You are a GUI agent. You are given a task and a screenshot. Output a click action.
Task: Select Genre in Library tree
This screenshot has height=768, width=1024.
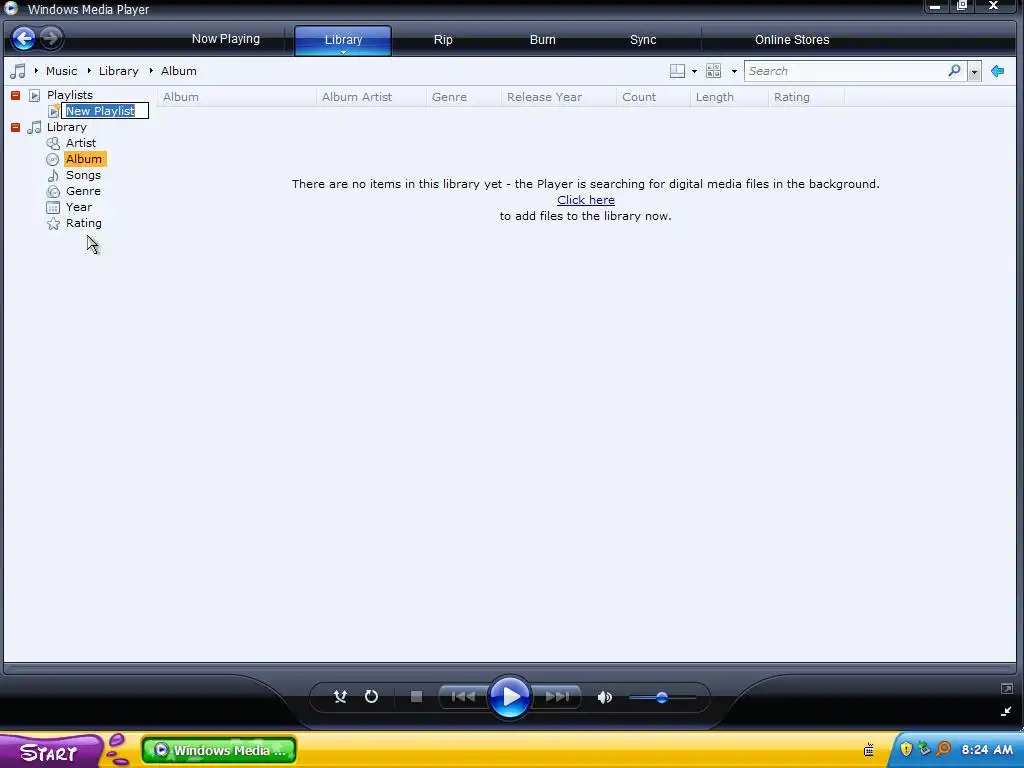[x=83, y=191]
